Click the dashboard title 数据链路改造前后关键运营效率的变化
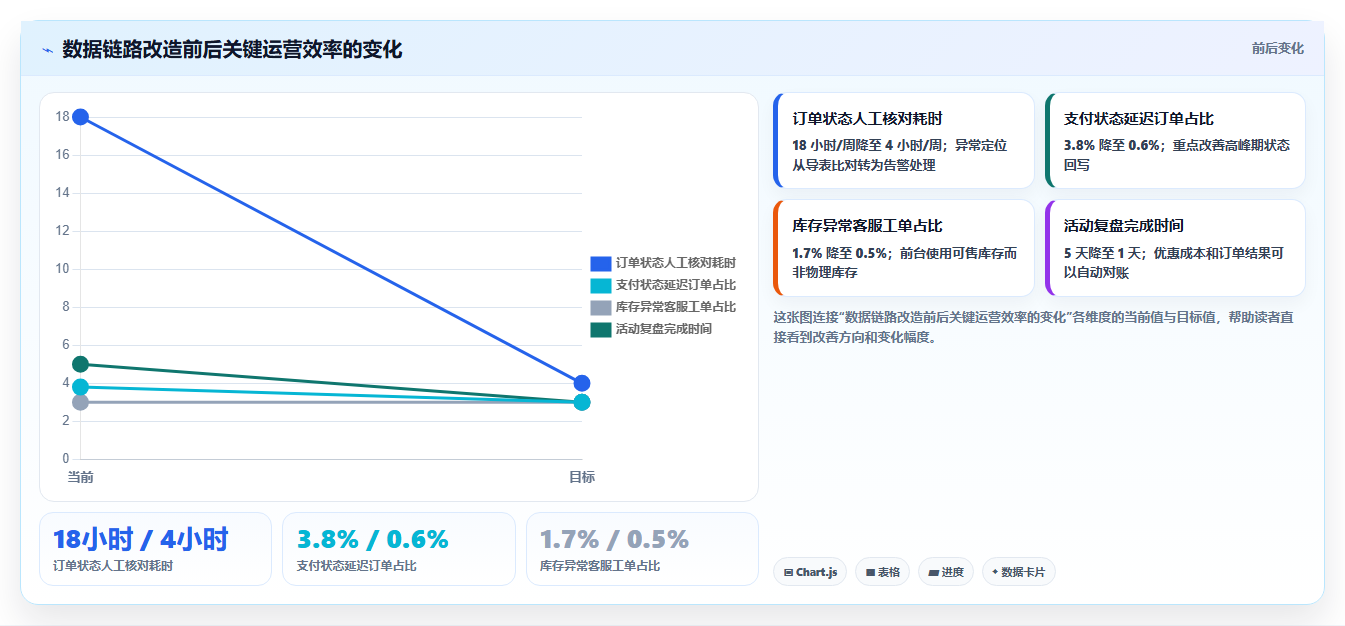The image size is (1345, 626). (232, 50)
